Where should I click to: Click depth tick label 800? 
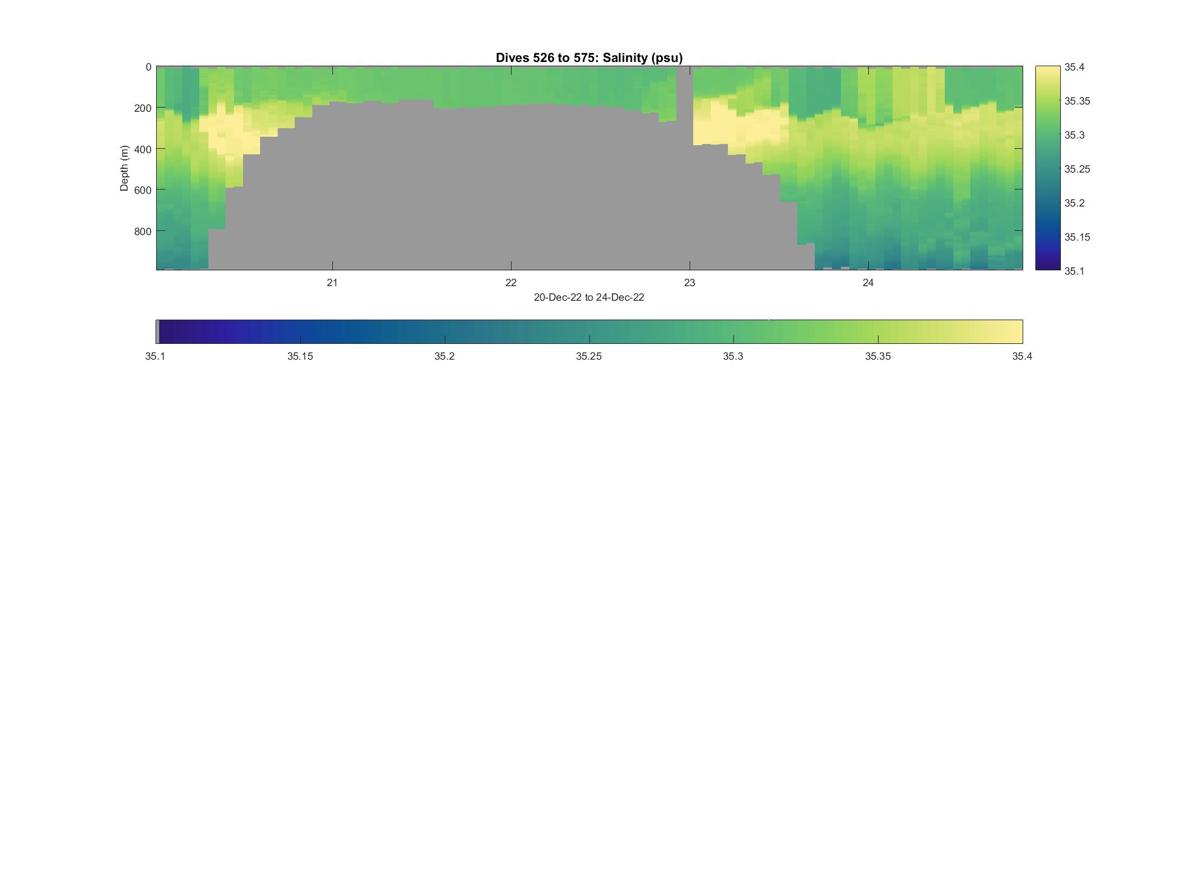142,232
